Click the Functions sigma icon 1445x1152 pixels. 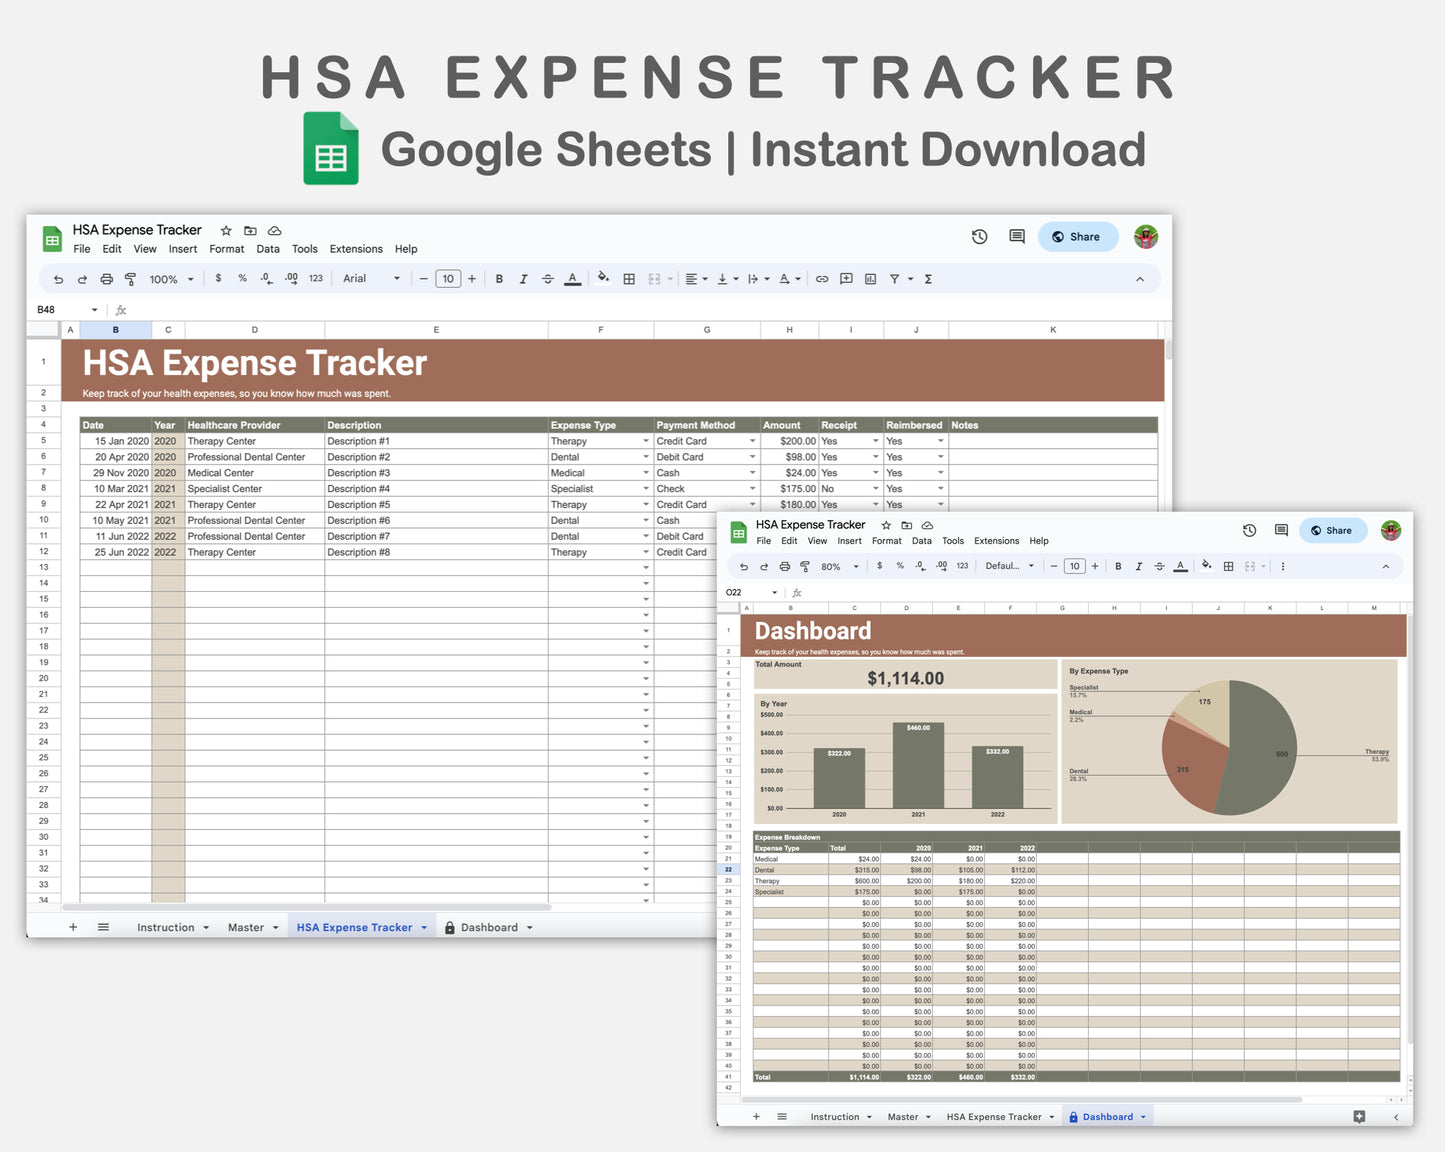pos(928,279)
